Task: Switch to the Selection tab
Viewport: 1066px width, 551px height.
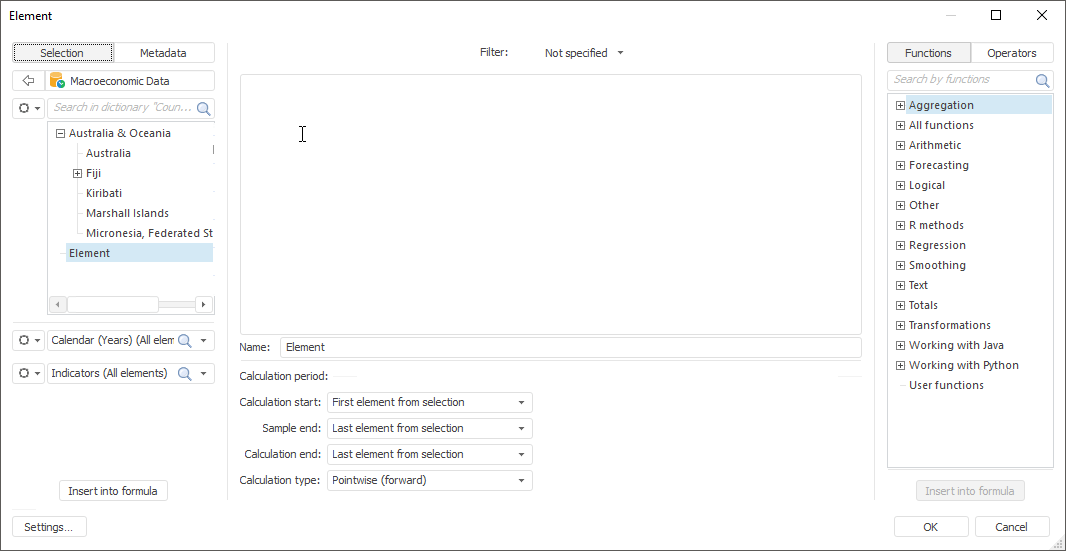Action: click(x=63, y=52)
